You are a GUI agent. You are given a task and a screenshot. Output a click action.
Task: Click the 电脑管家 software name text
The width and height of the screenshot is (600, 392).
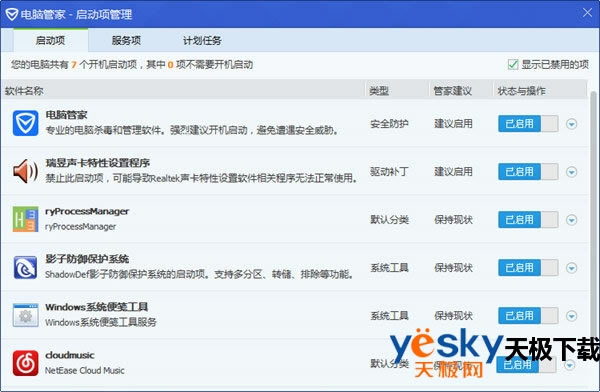66,114
